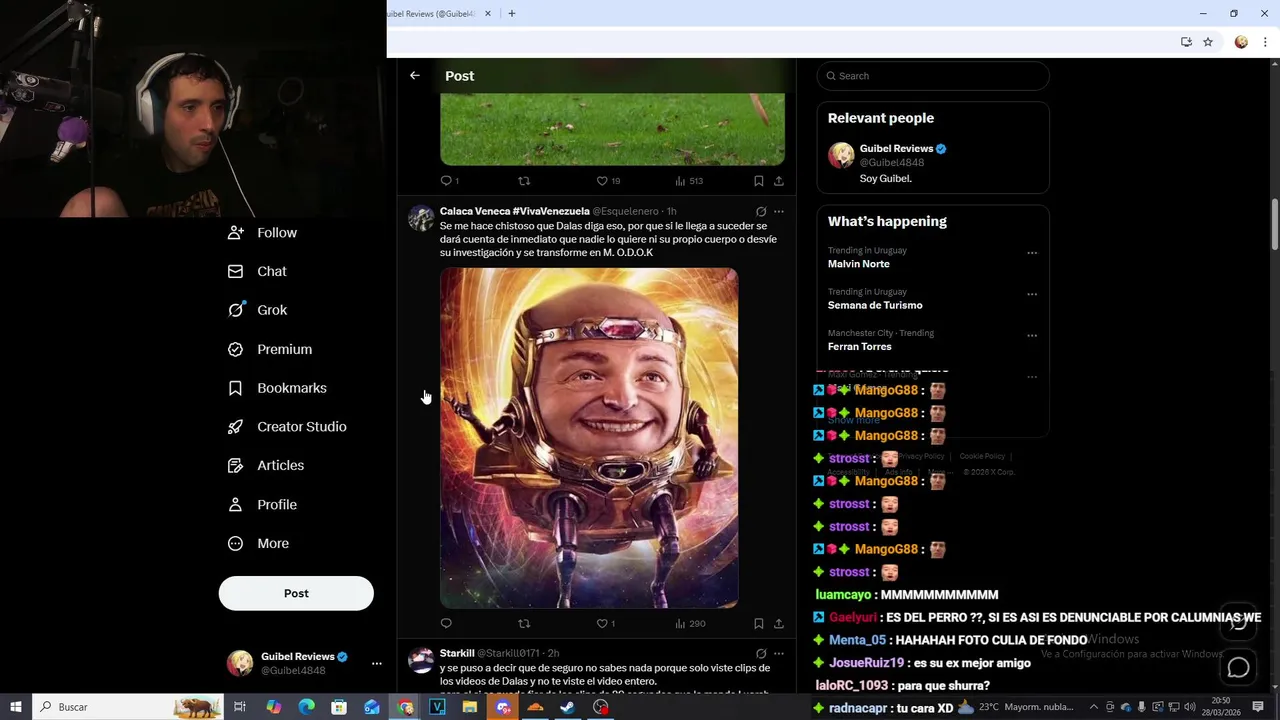This screenshot has width=1280, height=720.
Task: Like the post with 19 likes
Action: tap(608, 181)
